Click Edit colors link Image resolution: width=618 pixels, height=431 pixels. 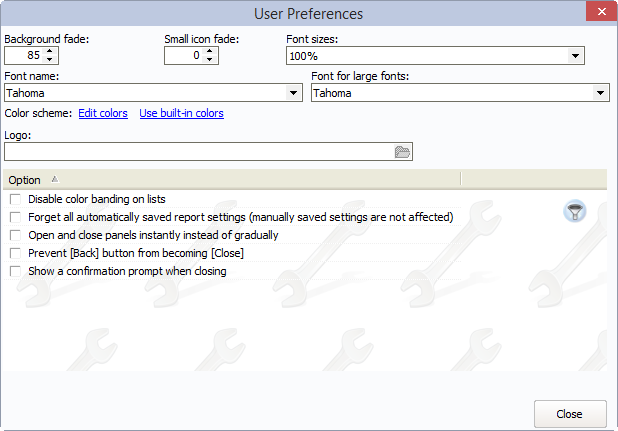[103, 113]
